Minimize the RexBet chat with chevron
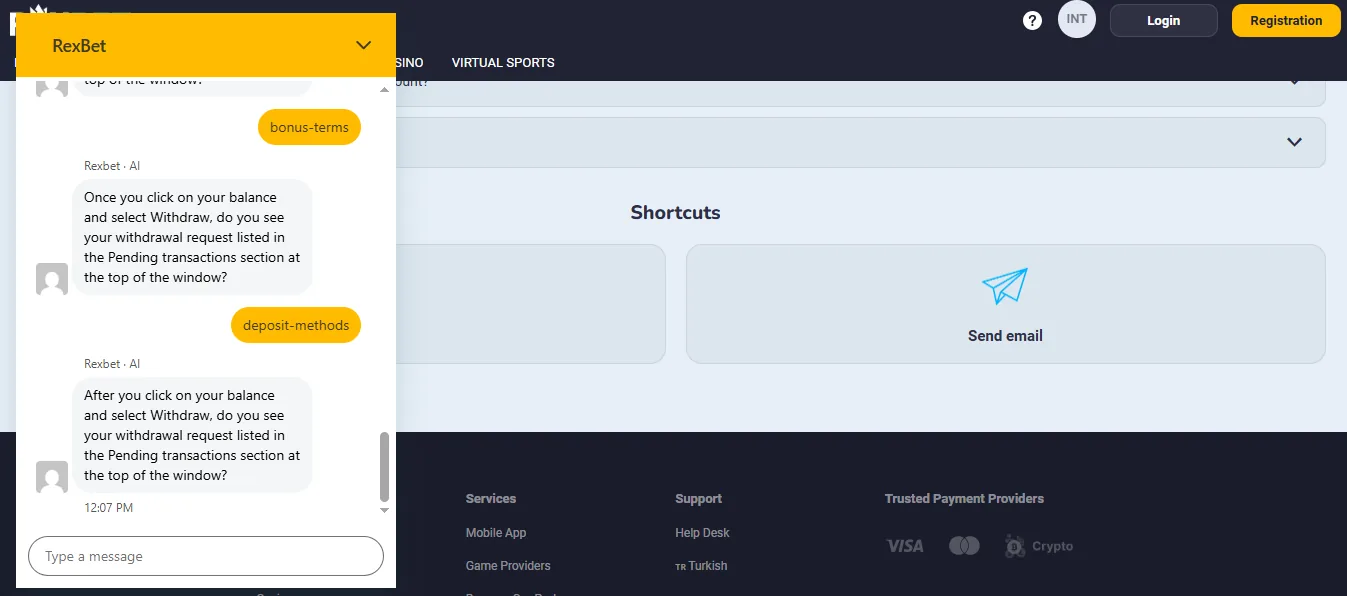1347x596 pixels. pos(364,45)
